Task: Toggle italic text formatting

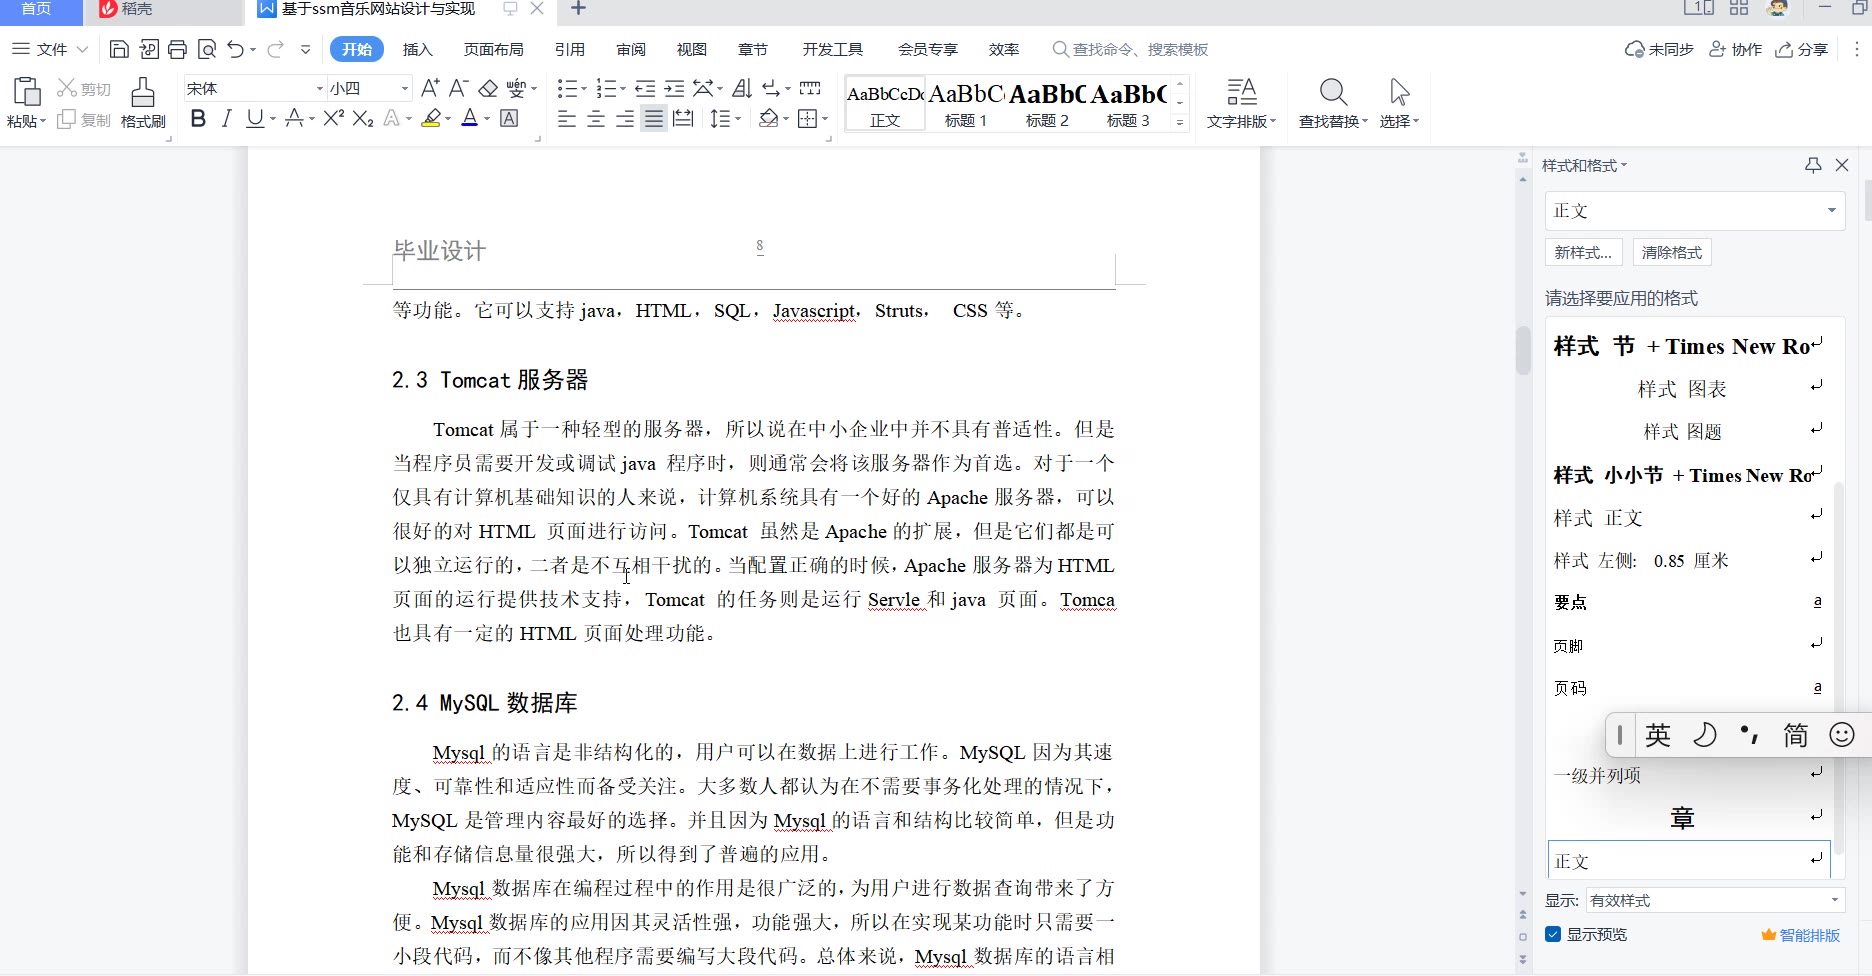Action: pyautogui.click(x=227, y=119)
